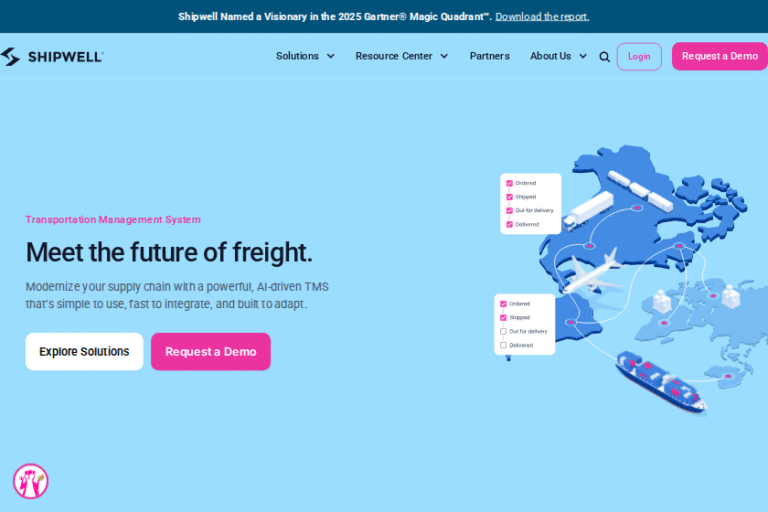The image size is (768, 512).
Task: Check the unchecked 'Out for delivery' checkbox
Action: pyautogui.click(x=503, y=331)
